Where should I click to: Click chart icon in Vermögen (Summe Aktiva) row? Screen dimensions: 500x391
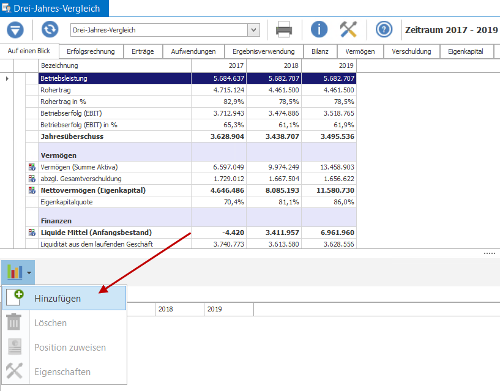tap(32, 167)
